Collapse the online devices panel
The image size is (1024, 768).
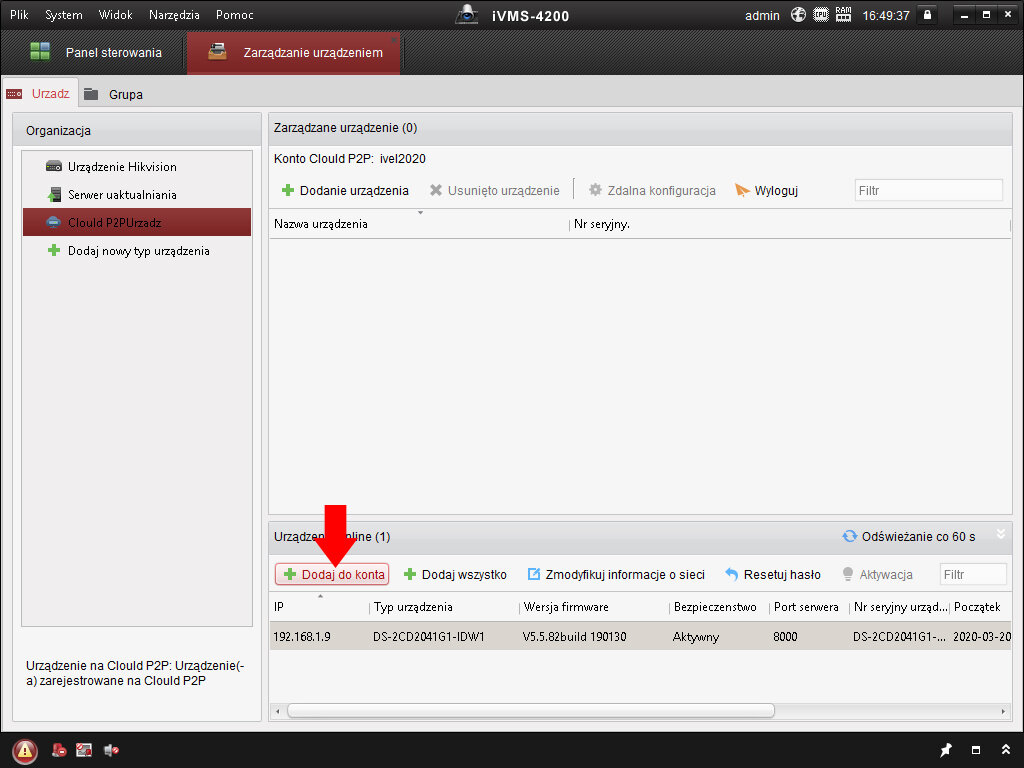point(1000,535)
